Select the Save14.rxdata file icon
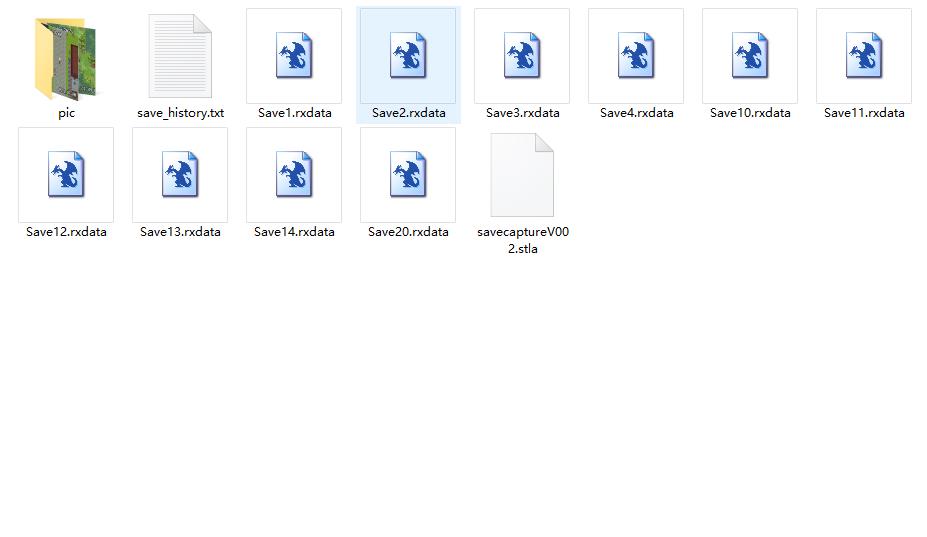This screenshot has height=537, width=927. tap(294, 174)
